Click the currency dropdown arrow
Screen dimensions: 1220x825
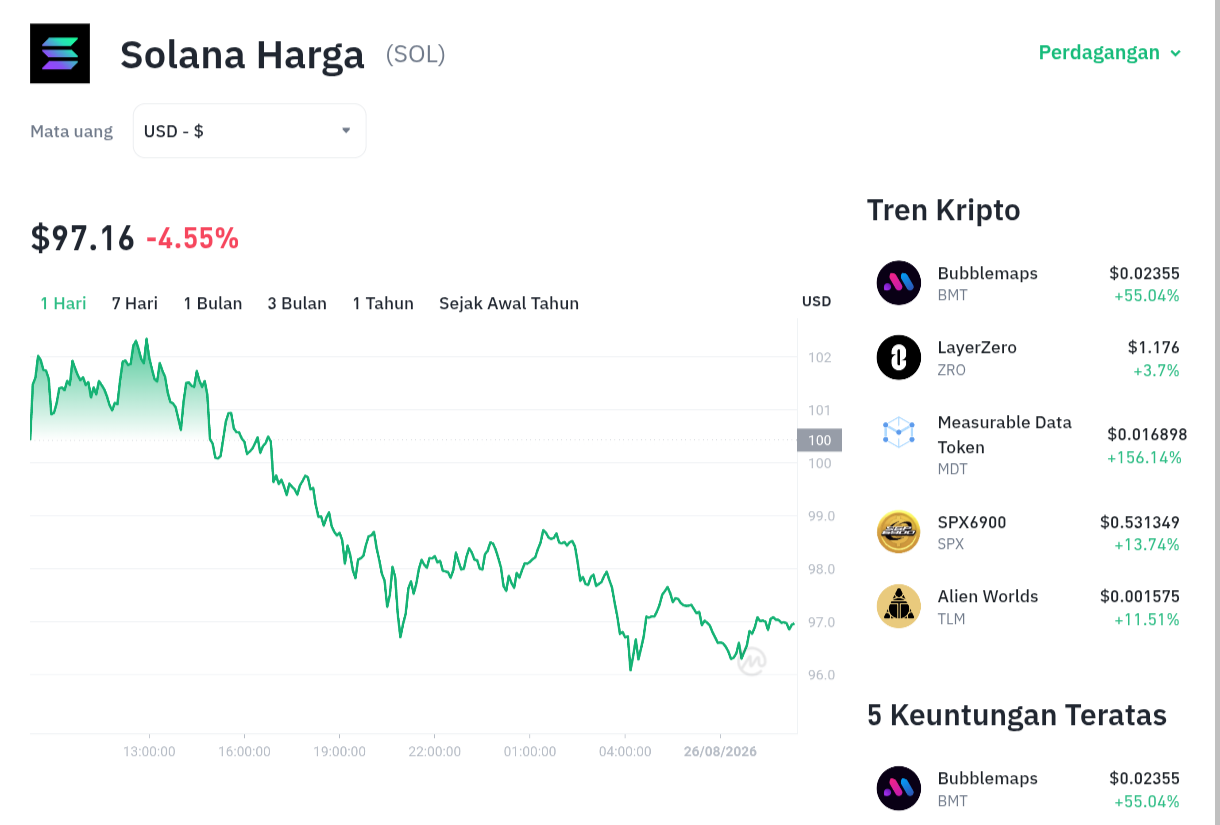click(346, 130)
